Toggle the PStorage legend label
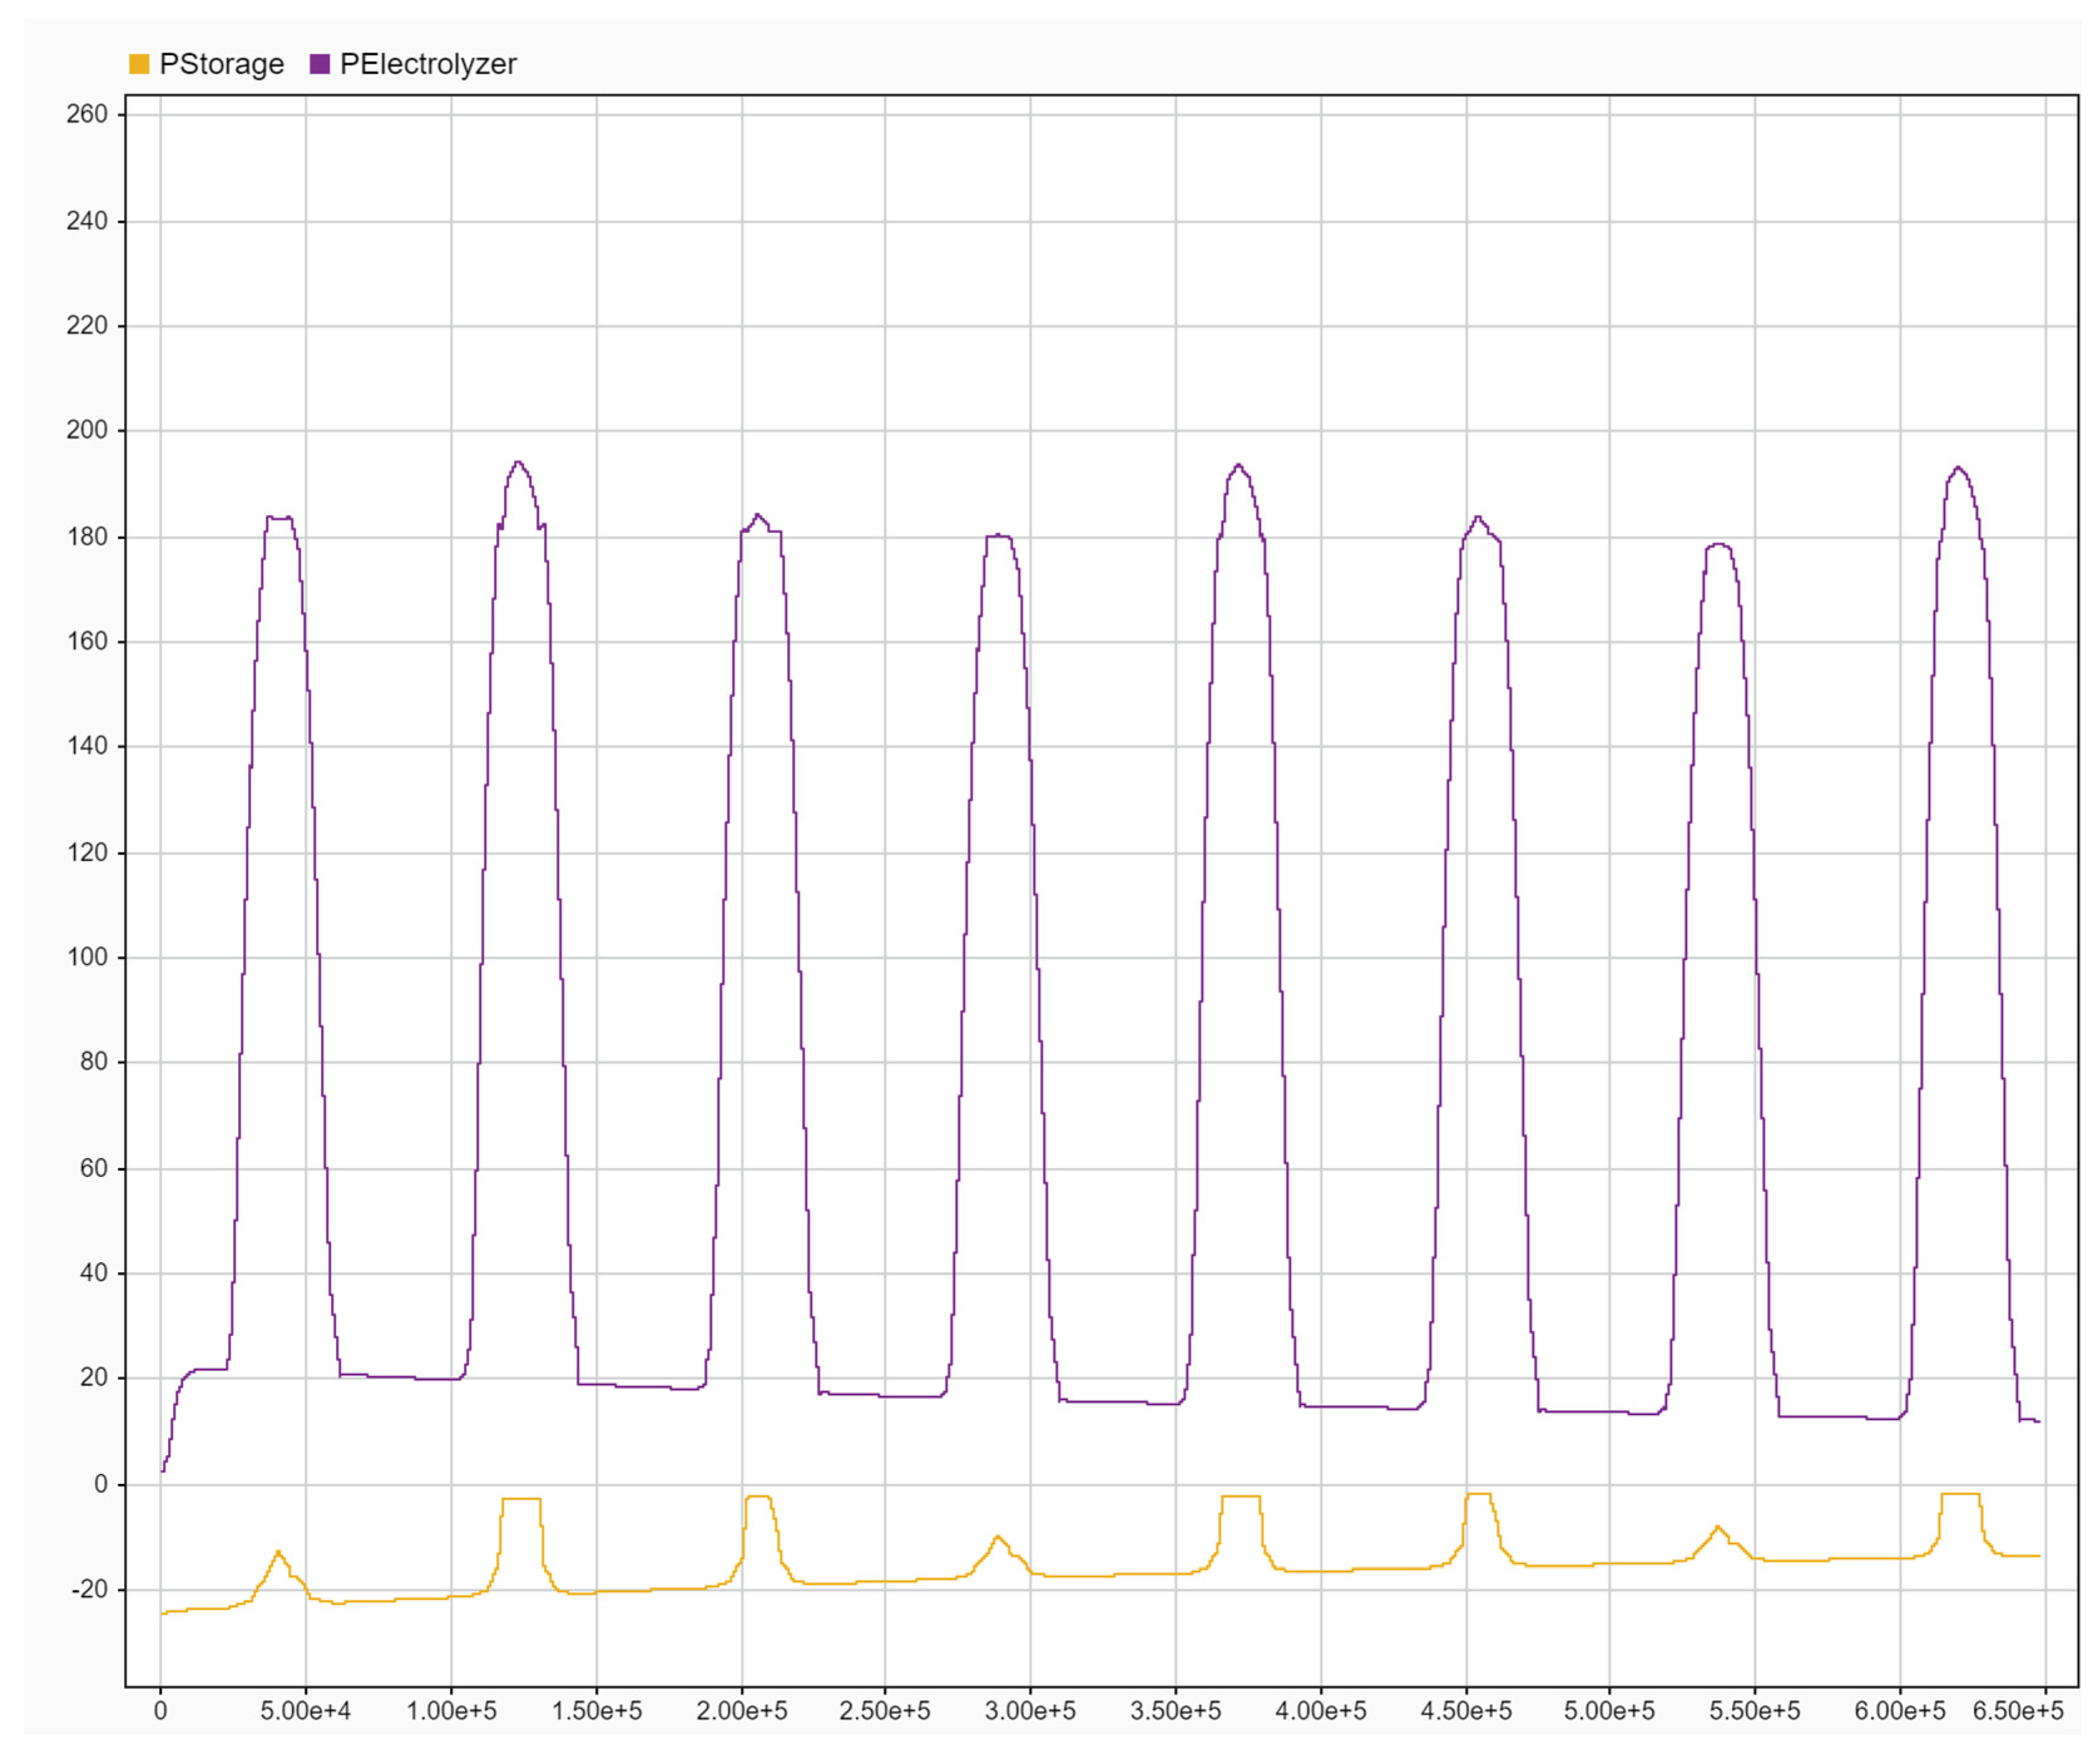Viewport: 2100px width, 1747px height. point(222,64)
